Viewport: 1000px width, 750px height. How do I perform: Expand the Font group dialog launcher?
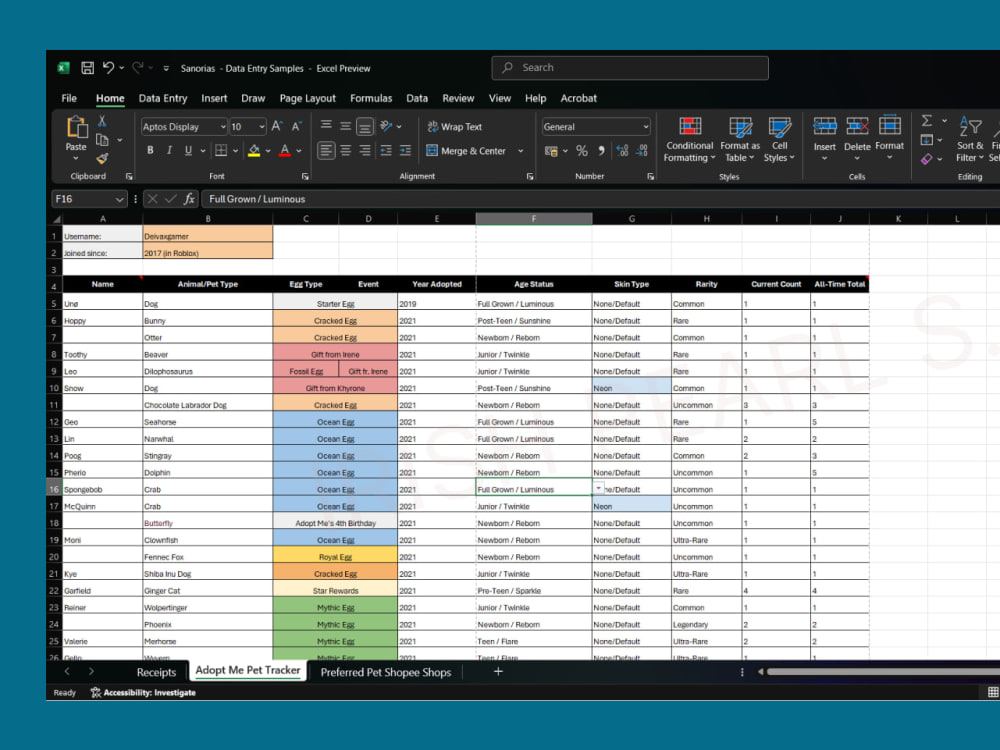pos(305,177)
